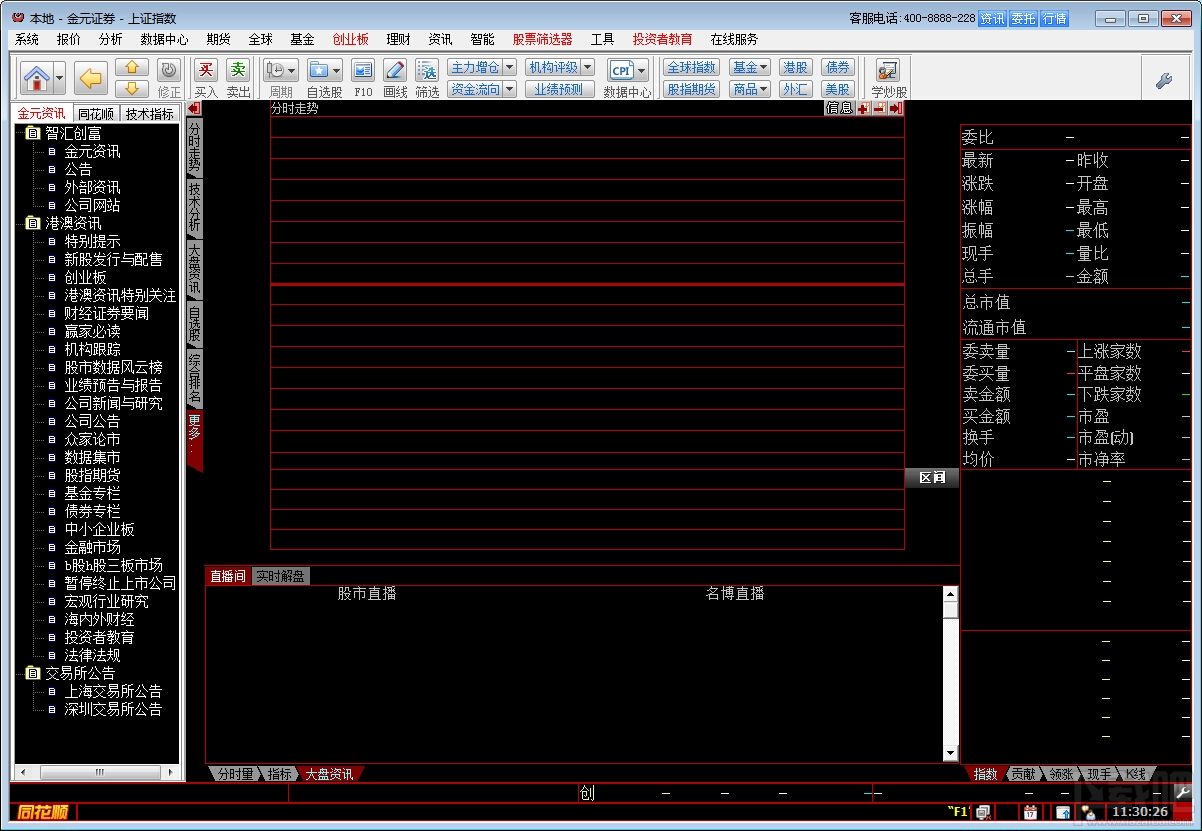Click the wrench settings icon in toolbar
The width and height of the screenshot is (1202, 831).
(x=1164, y=81)
